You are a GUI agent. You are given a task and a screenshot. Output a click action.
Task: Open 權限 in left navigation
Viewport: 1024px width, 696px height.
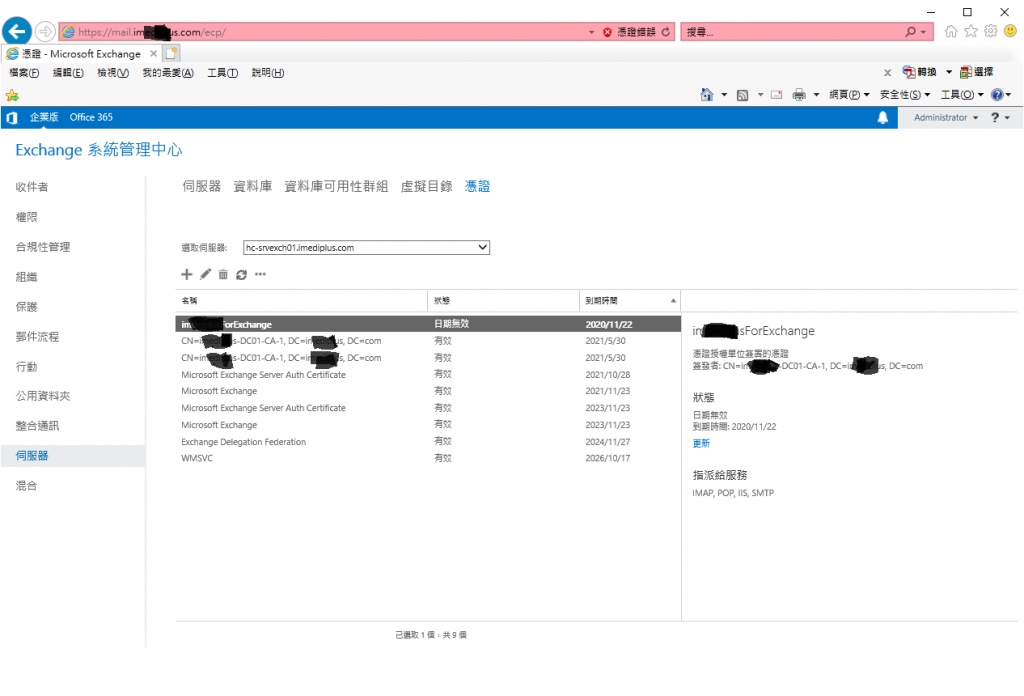click(26, 217)
